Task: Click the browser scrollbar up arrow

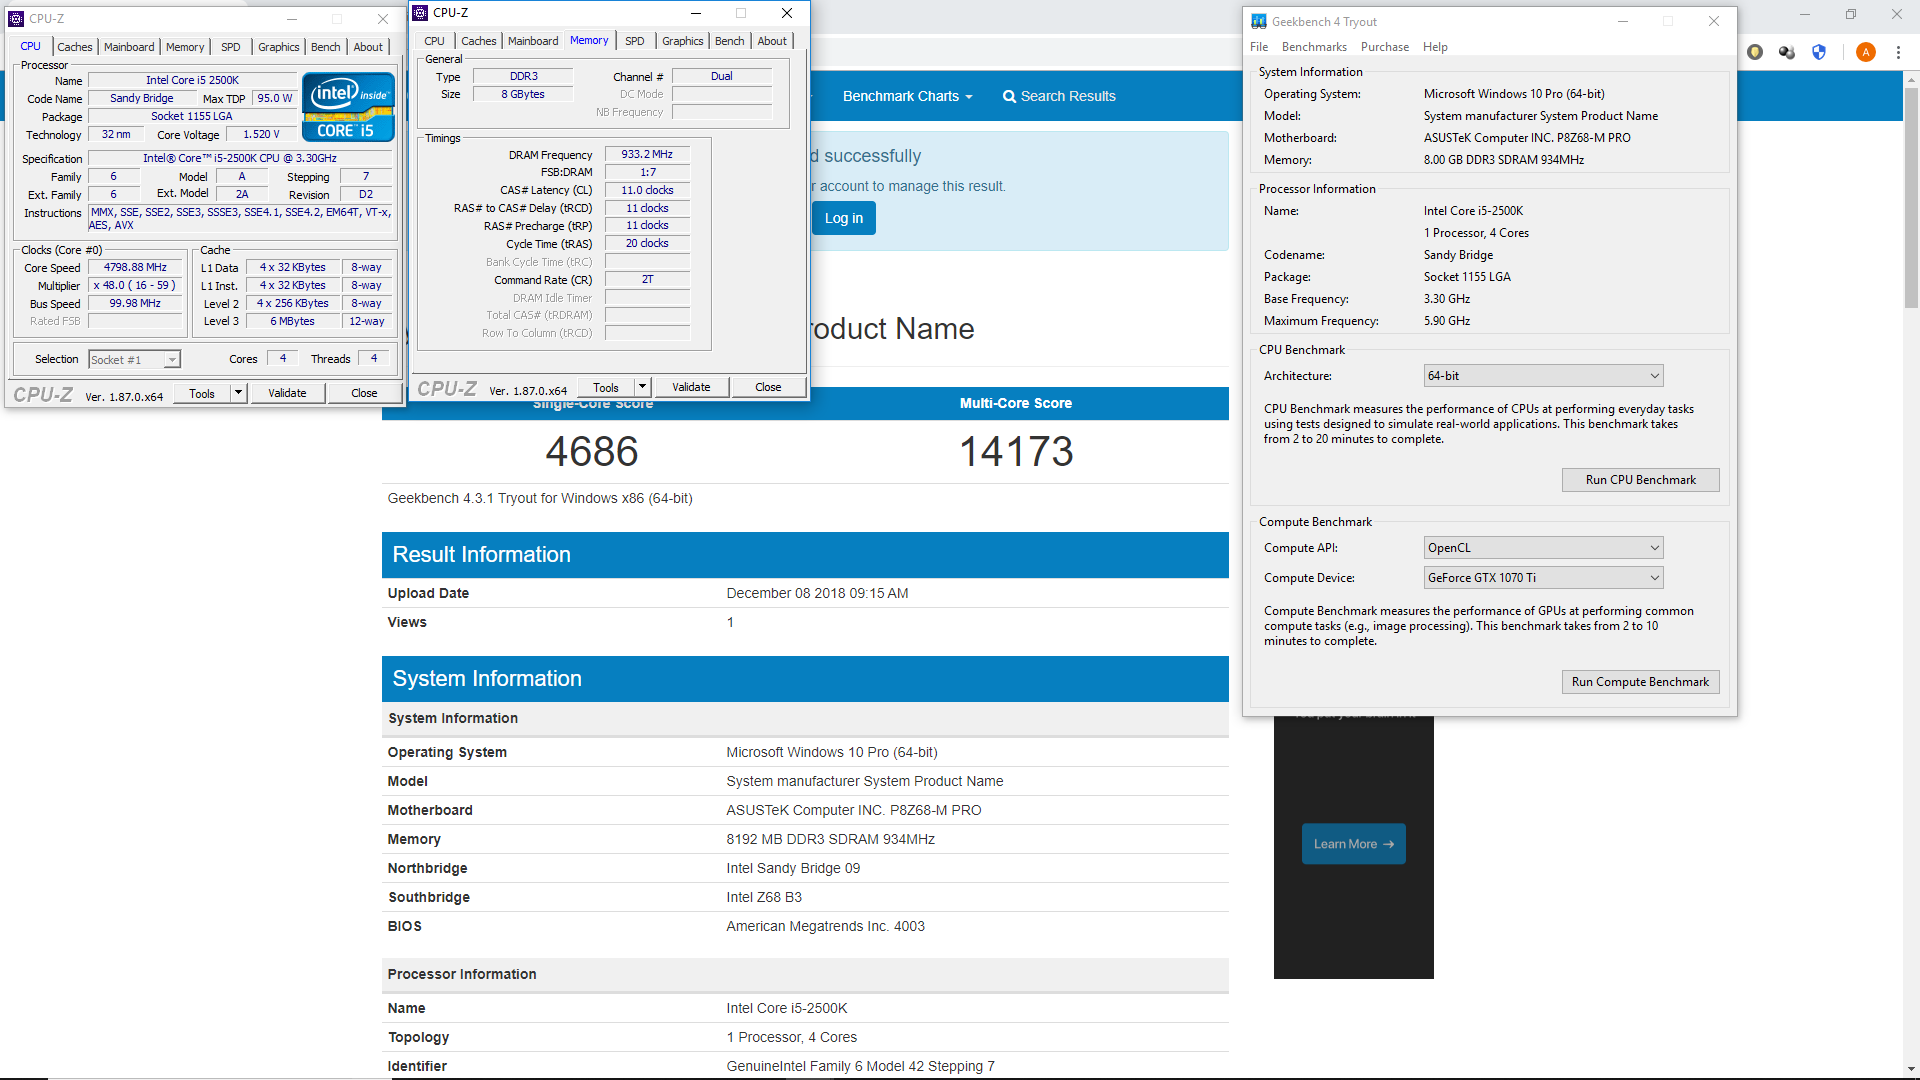Action: click(x=1911, y=79)
